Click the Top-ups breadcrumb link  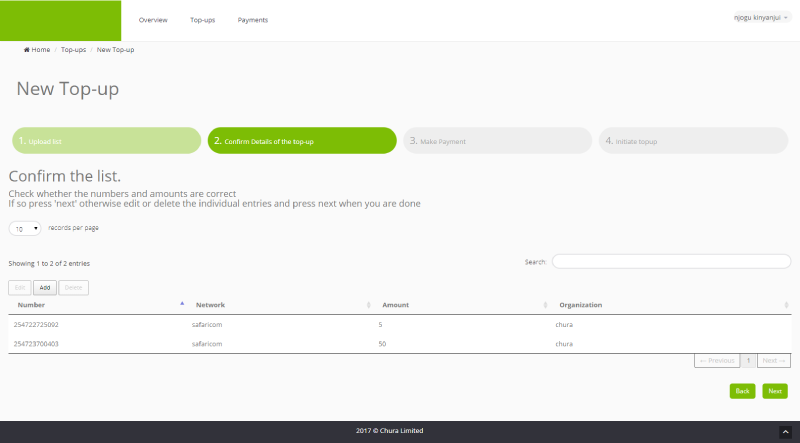73,50
